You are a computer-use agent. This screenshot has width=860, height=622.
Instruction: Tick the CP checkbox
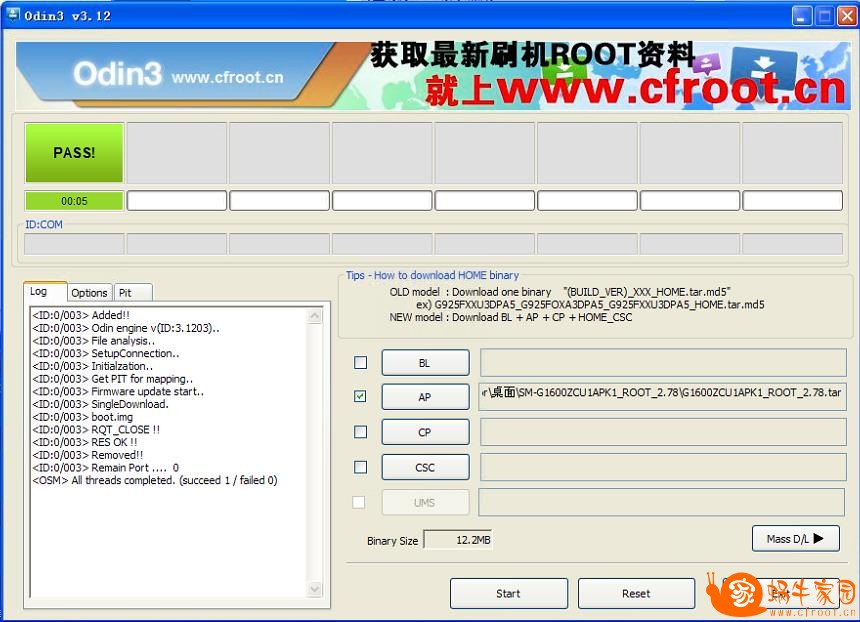point(360,432)
